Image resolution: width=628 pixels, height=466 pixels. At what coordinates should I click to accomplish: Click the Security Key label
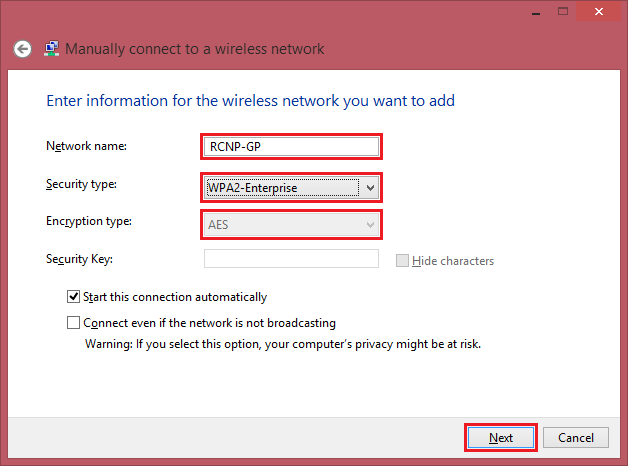pos(79,260)
